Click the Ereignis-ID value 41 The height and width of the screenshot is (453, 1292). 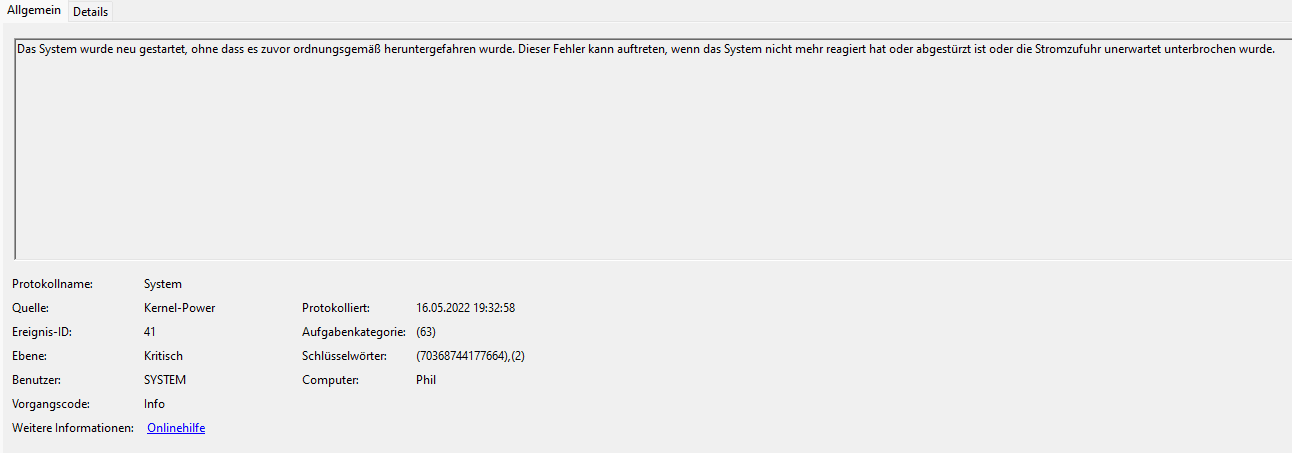pos(150,332)
